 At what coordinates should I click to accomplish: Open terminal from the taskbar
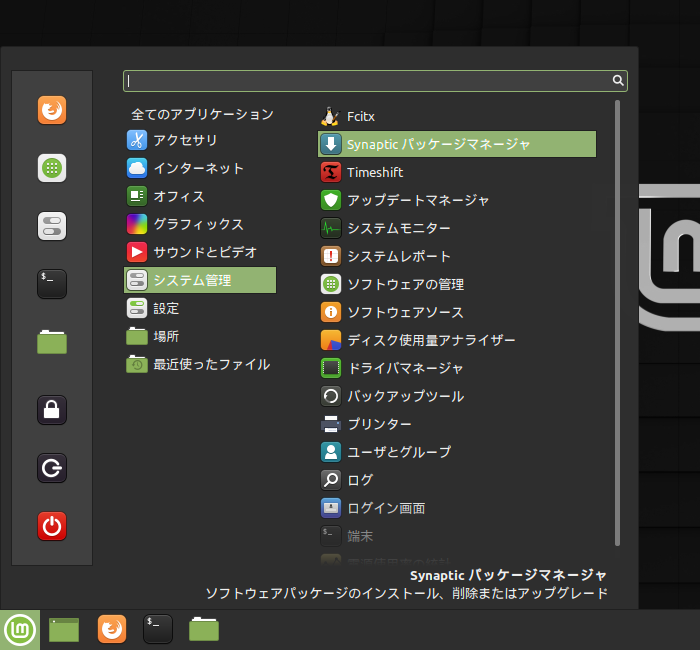click(158, 629)
